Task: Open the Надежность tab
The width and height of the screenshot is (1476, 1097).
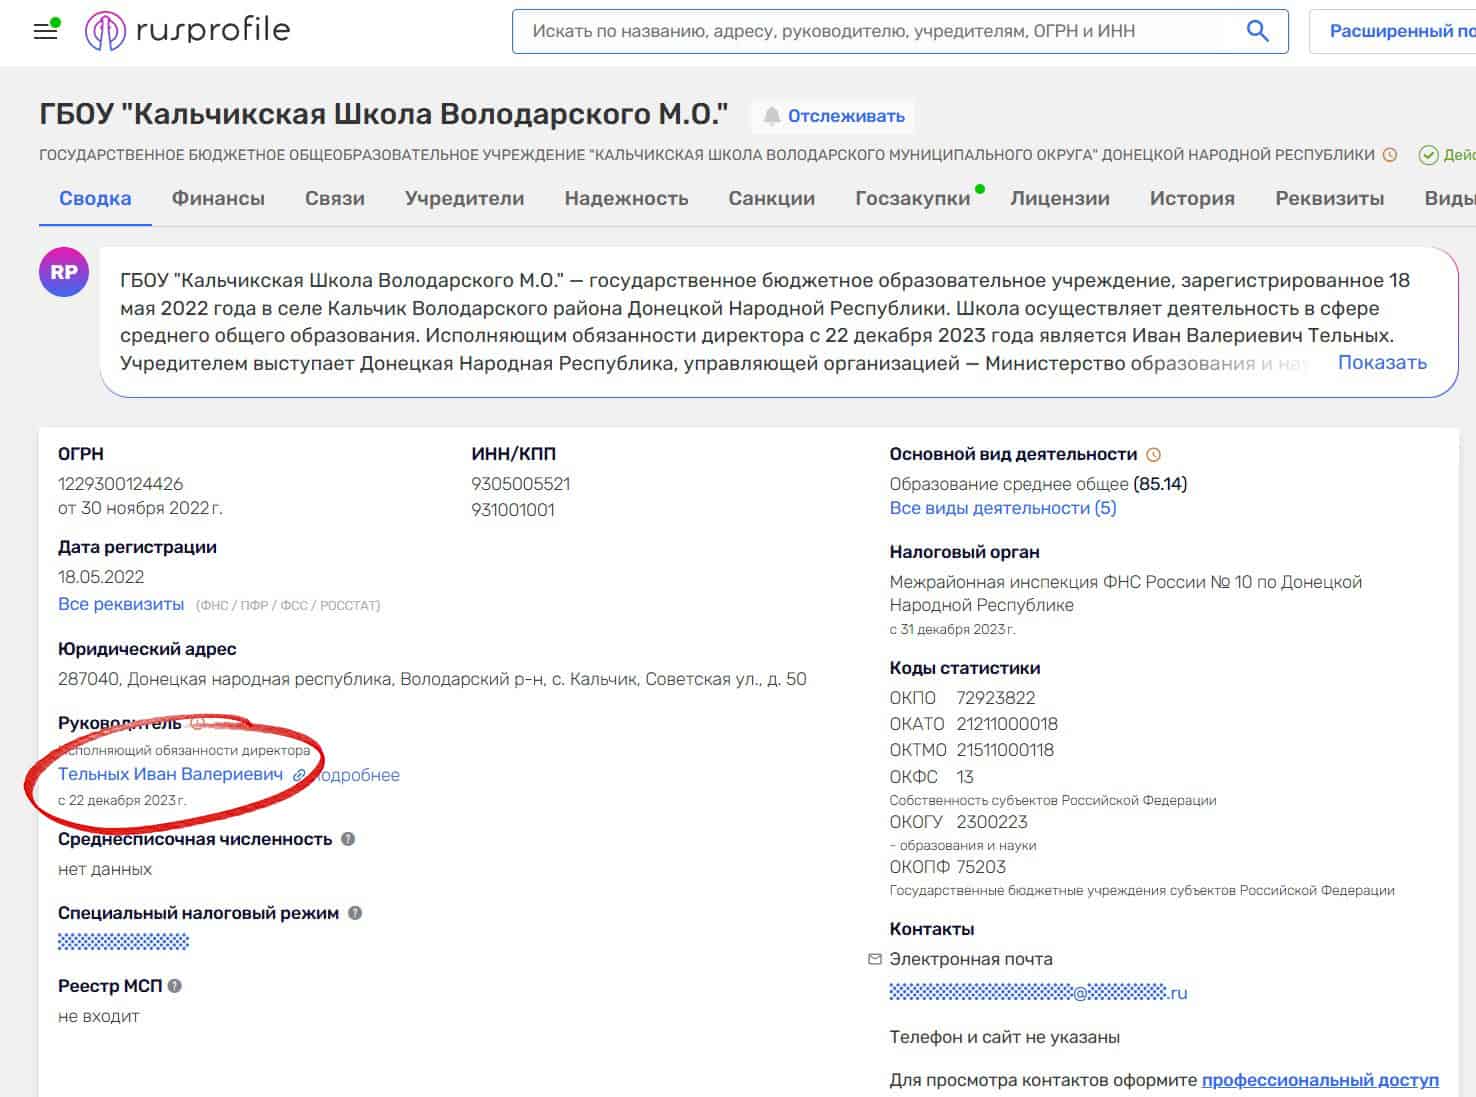Action: [626, 199]
